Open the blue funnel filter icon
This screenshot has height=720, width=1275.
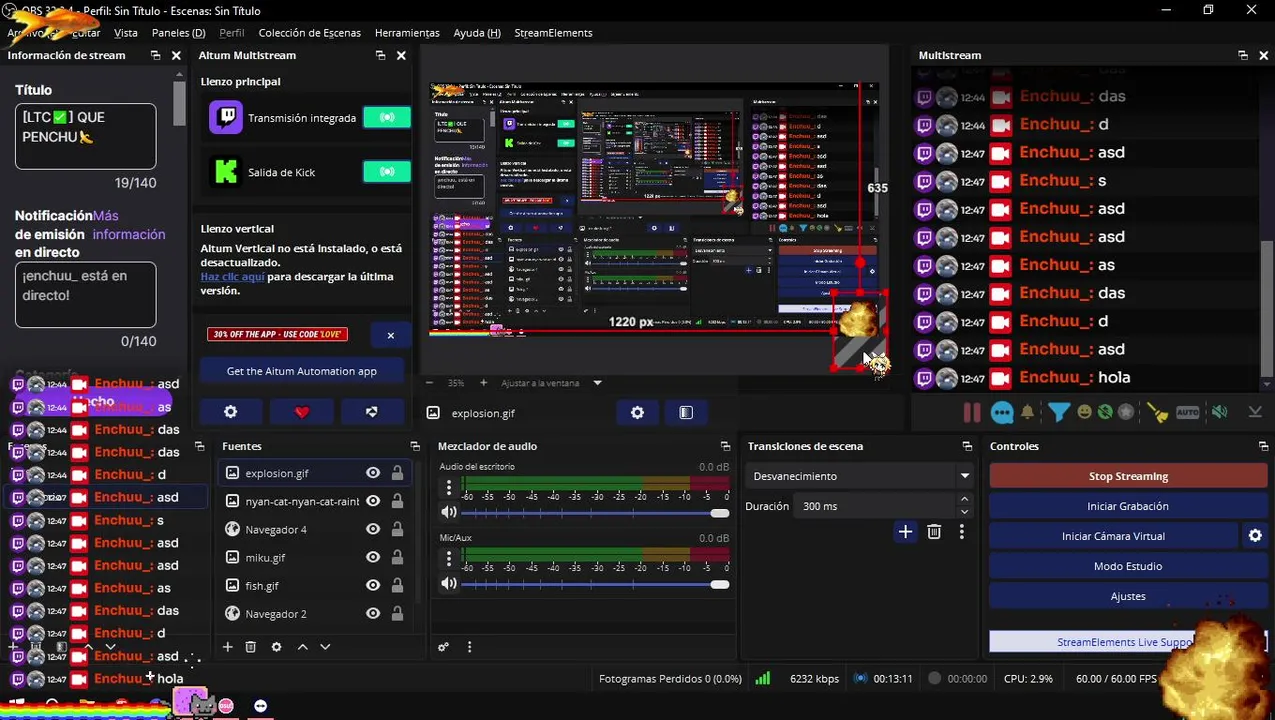1058,412
